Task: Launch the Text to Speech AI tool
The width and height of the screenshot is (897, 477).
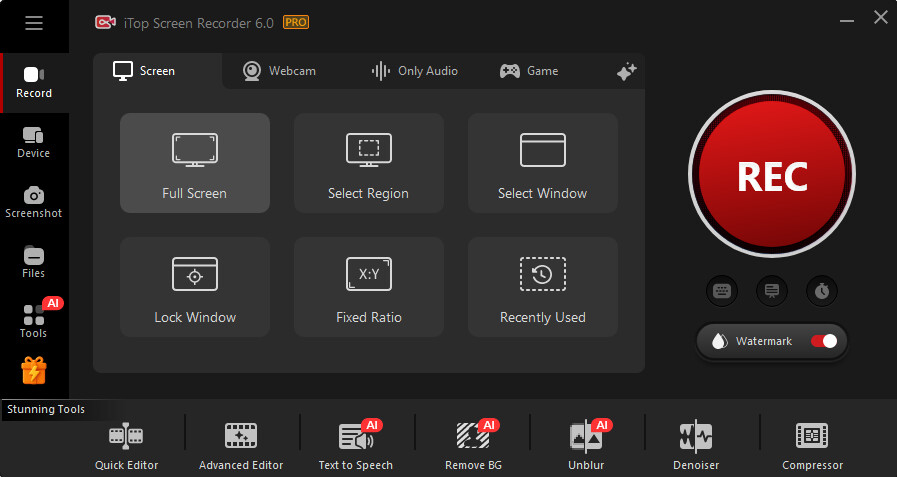Action: [356, 444]
